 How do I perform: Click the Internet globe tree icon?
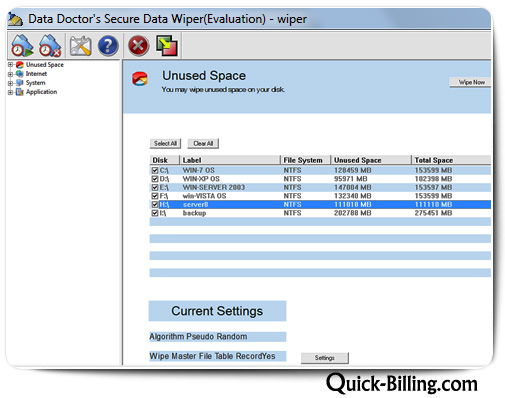[20, 74]
